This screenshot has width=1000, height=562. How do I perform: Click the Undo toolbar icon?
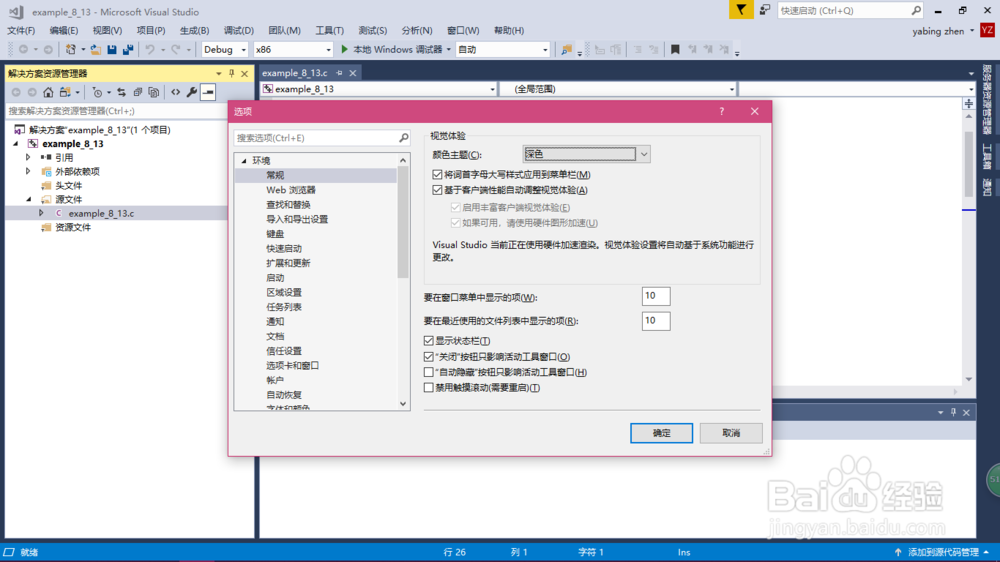click(150, 49)
